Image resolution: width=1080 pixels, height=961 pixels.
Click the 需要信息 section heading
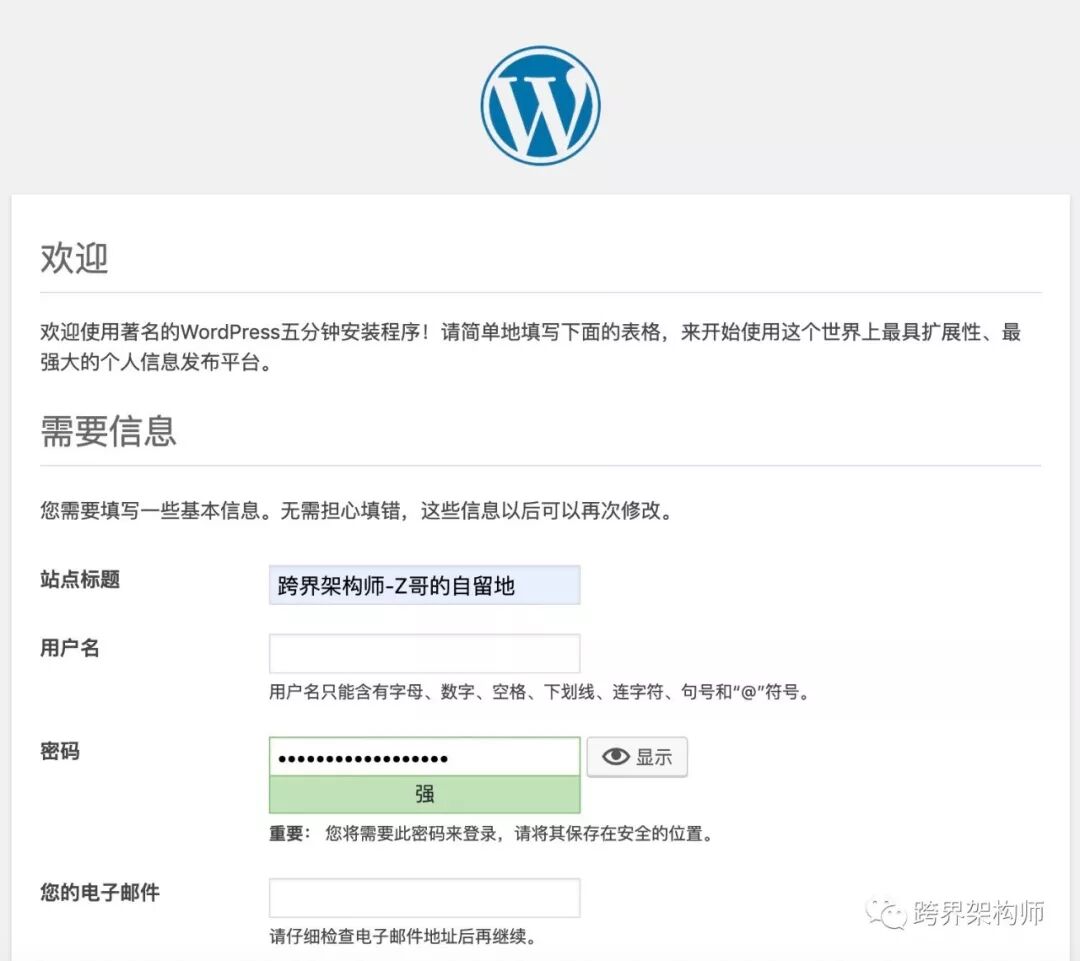[110, 430]
